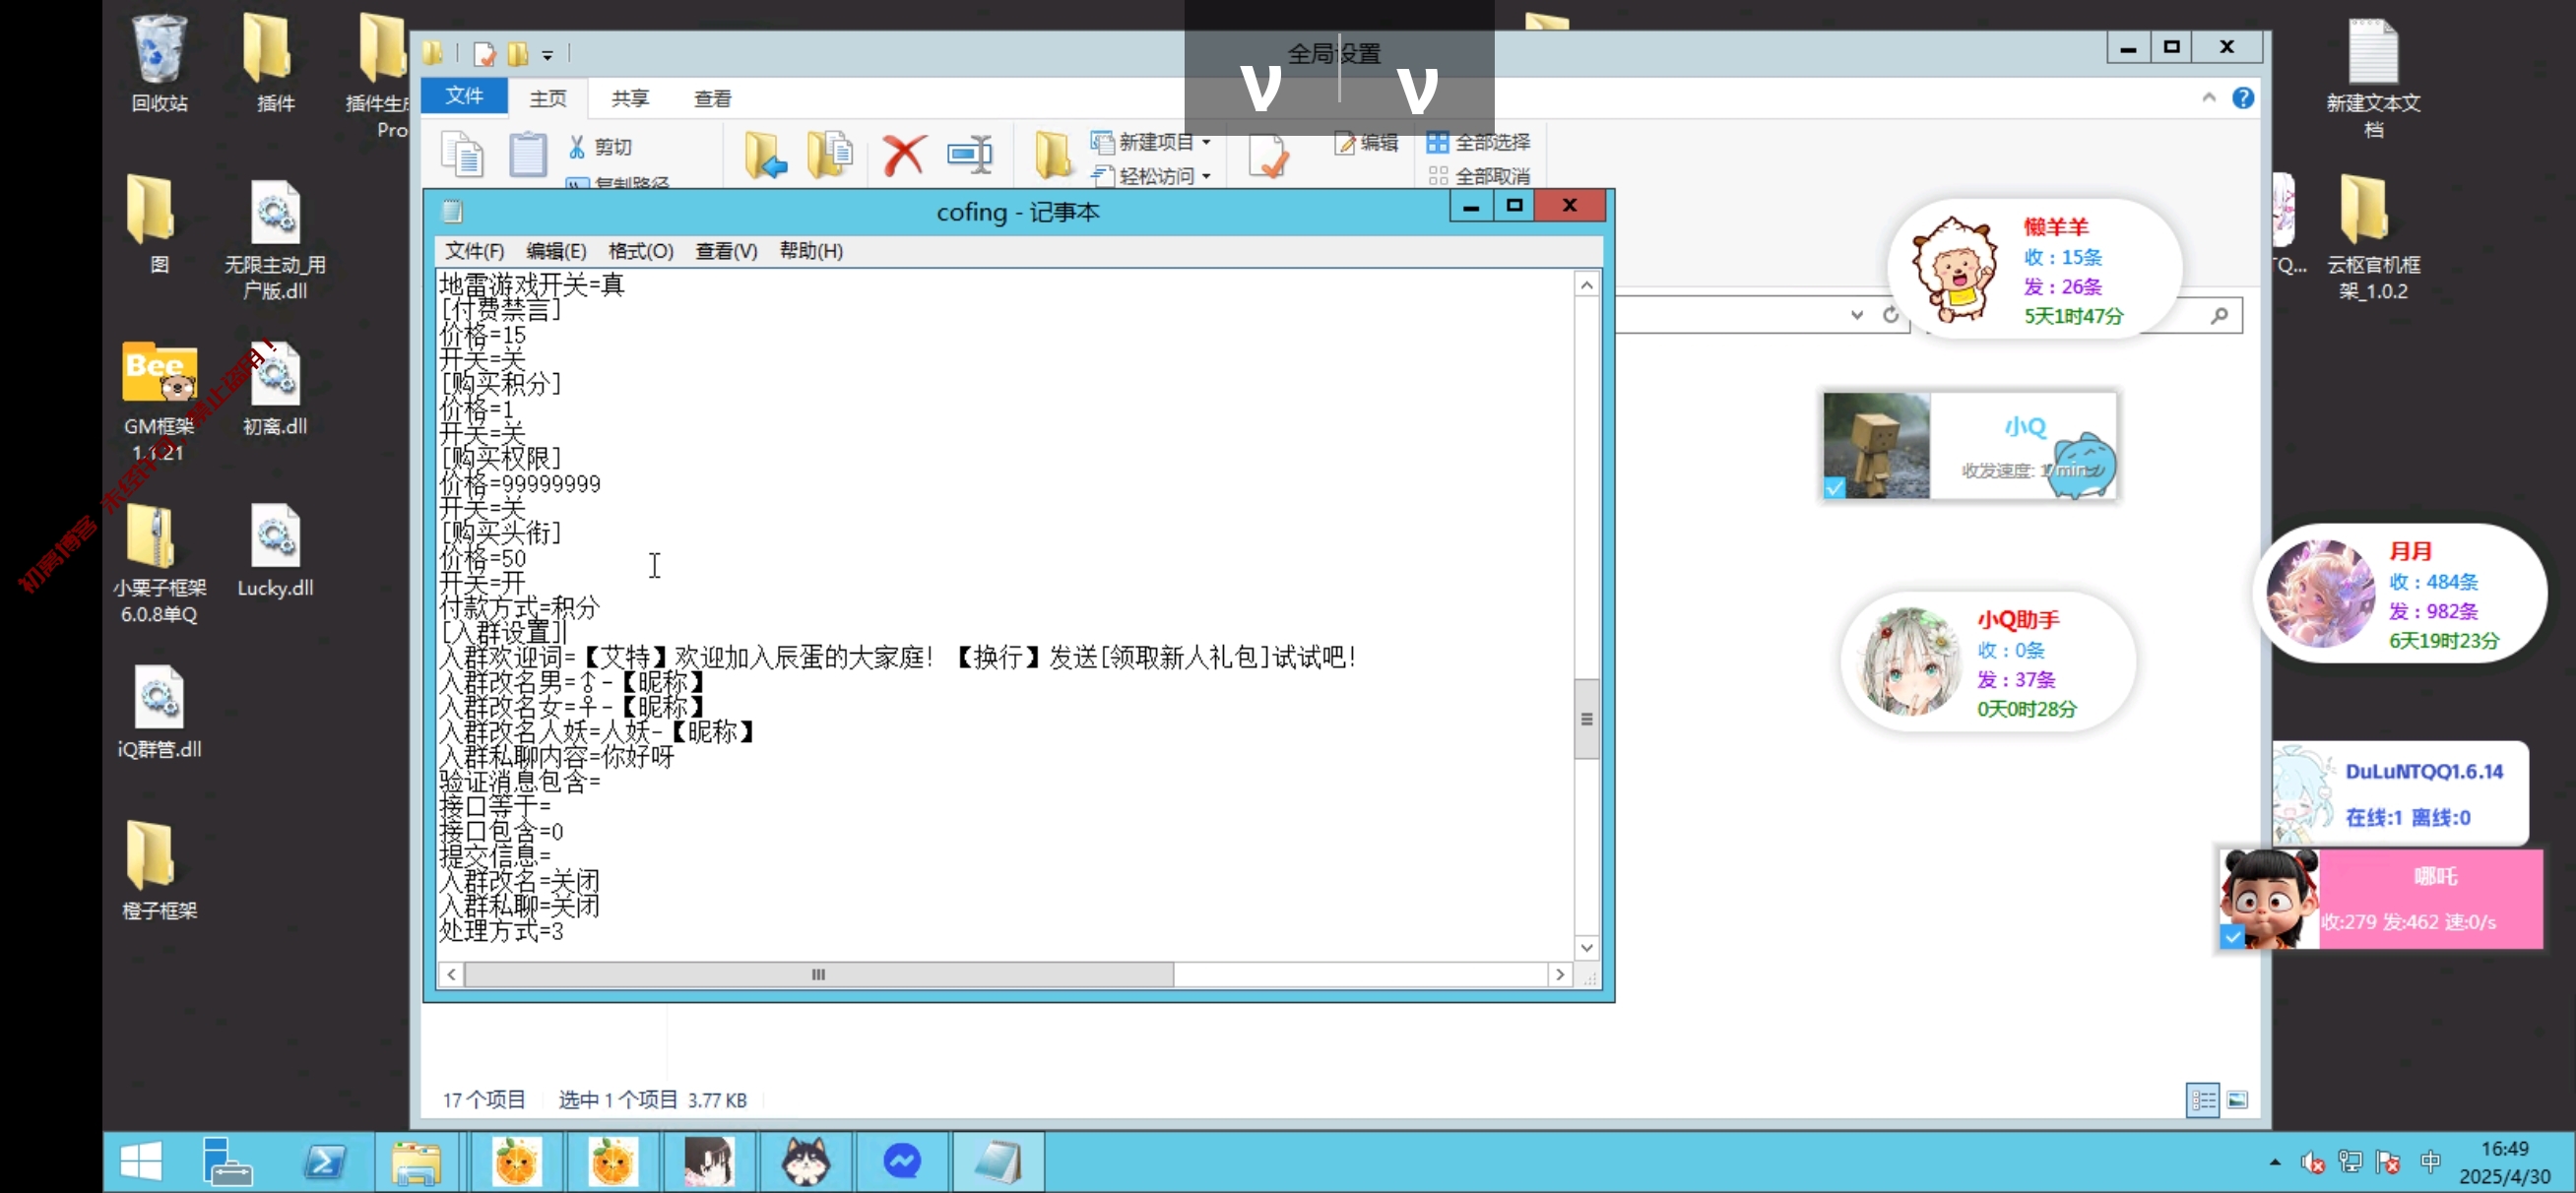Click Notepad horizontal scrollbar right arrow

pyautogui.click(x=1559, y=974)
